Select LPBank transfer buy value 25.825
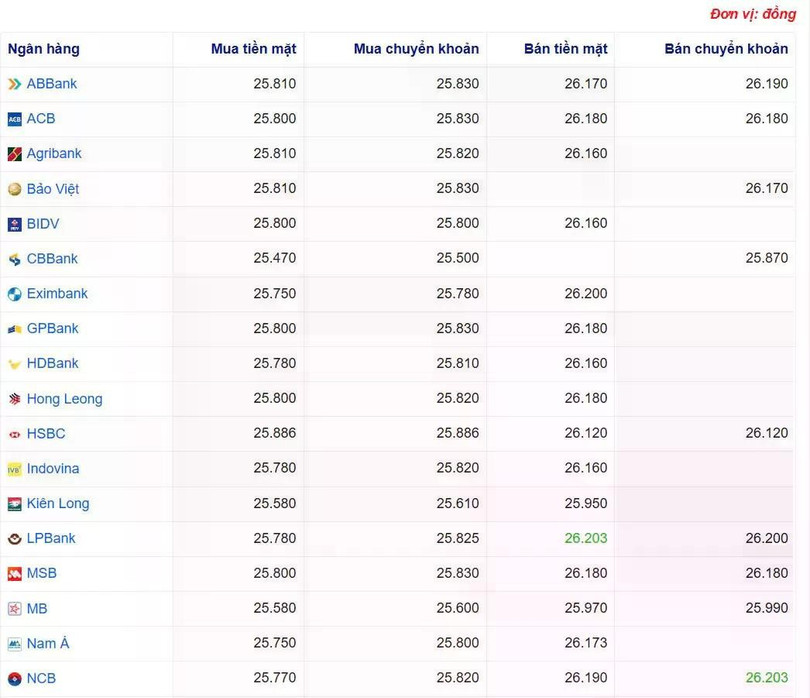810x698 pixels. tap(458, 538)
